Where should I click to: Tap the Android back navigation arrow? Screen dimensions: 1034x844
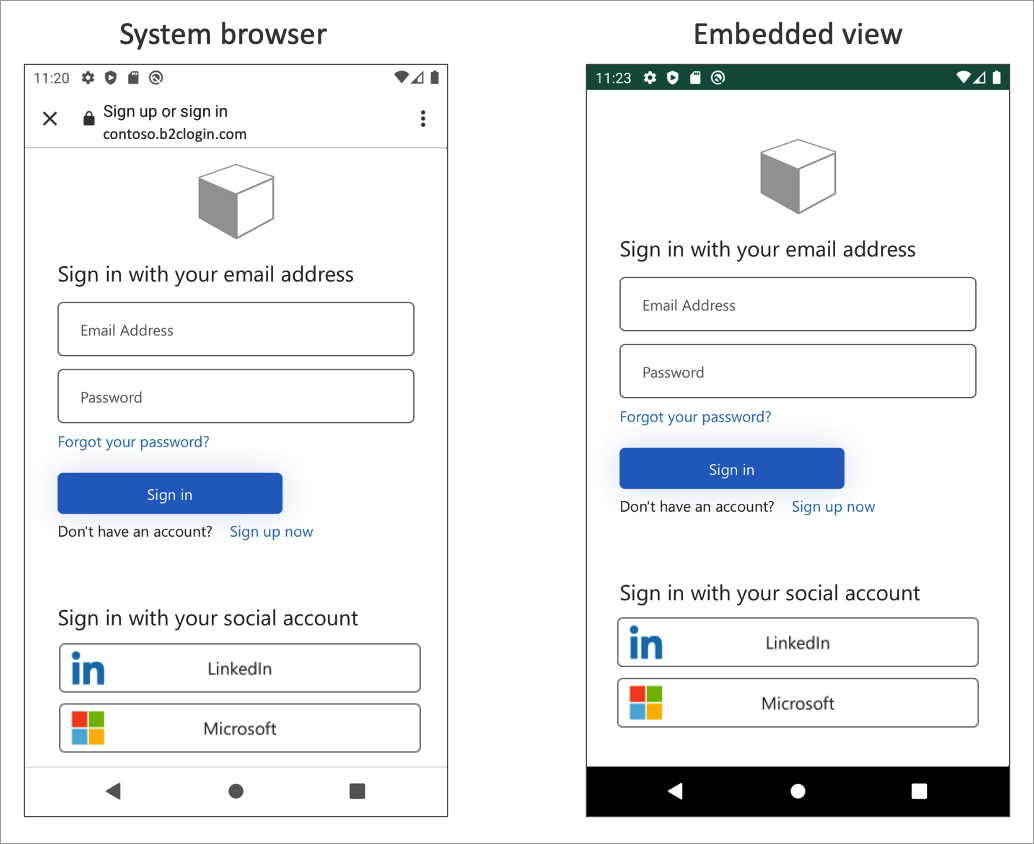(113, 791)
